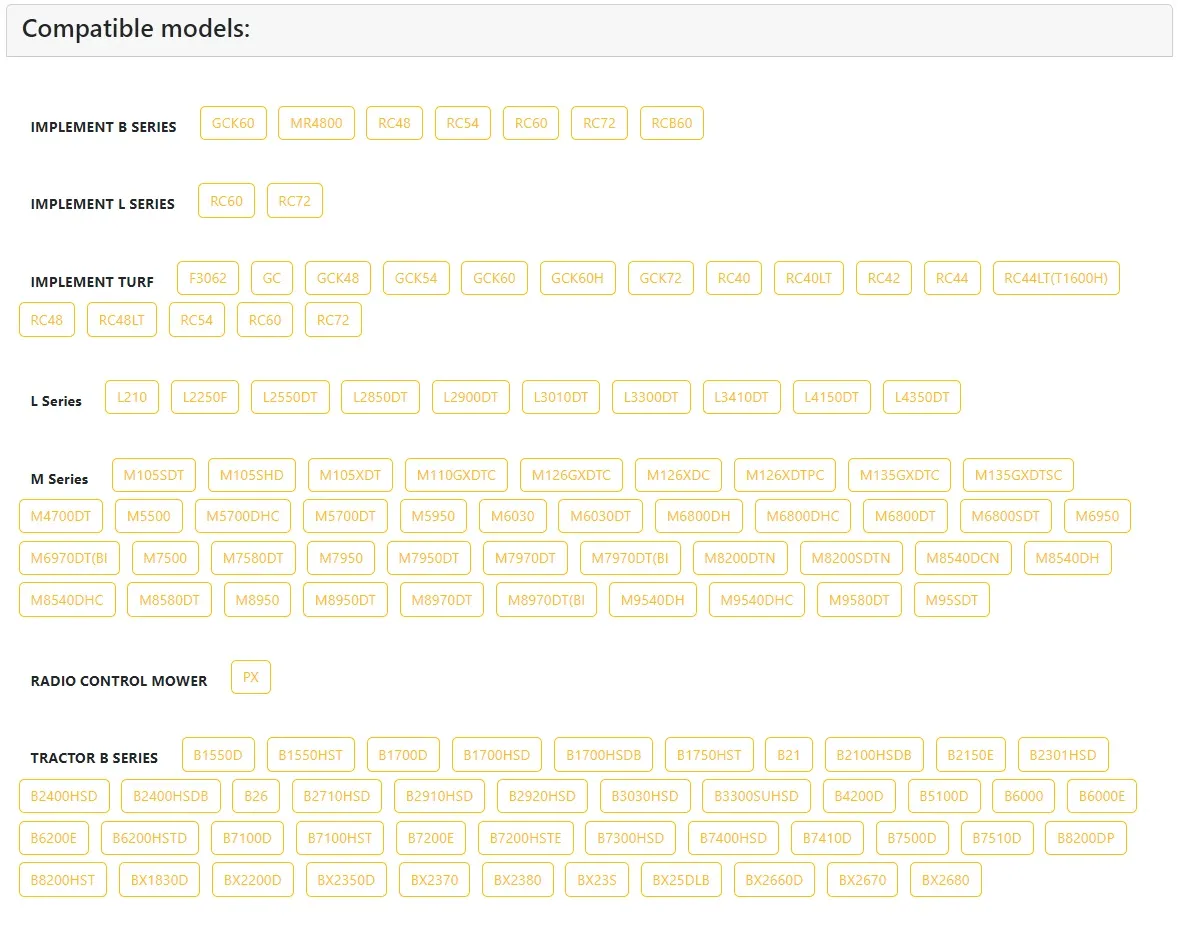Click the B26 model tag

click(256, 796)
